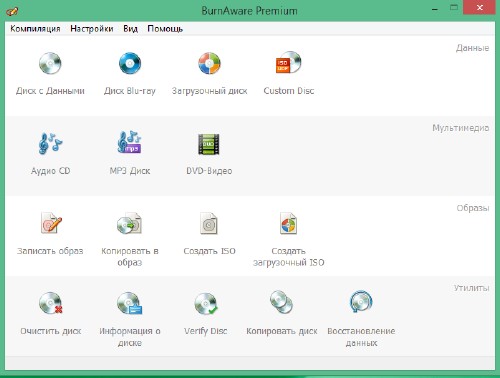The width and height of the screenshot is (500, 378).
Task: Open the MP3 Диск icon
Action: click(x=130, y=142)
